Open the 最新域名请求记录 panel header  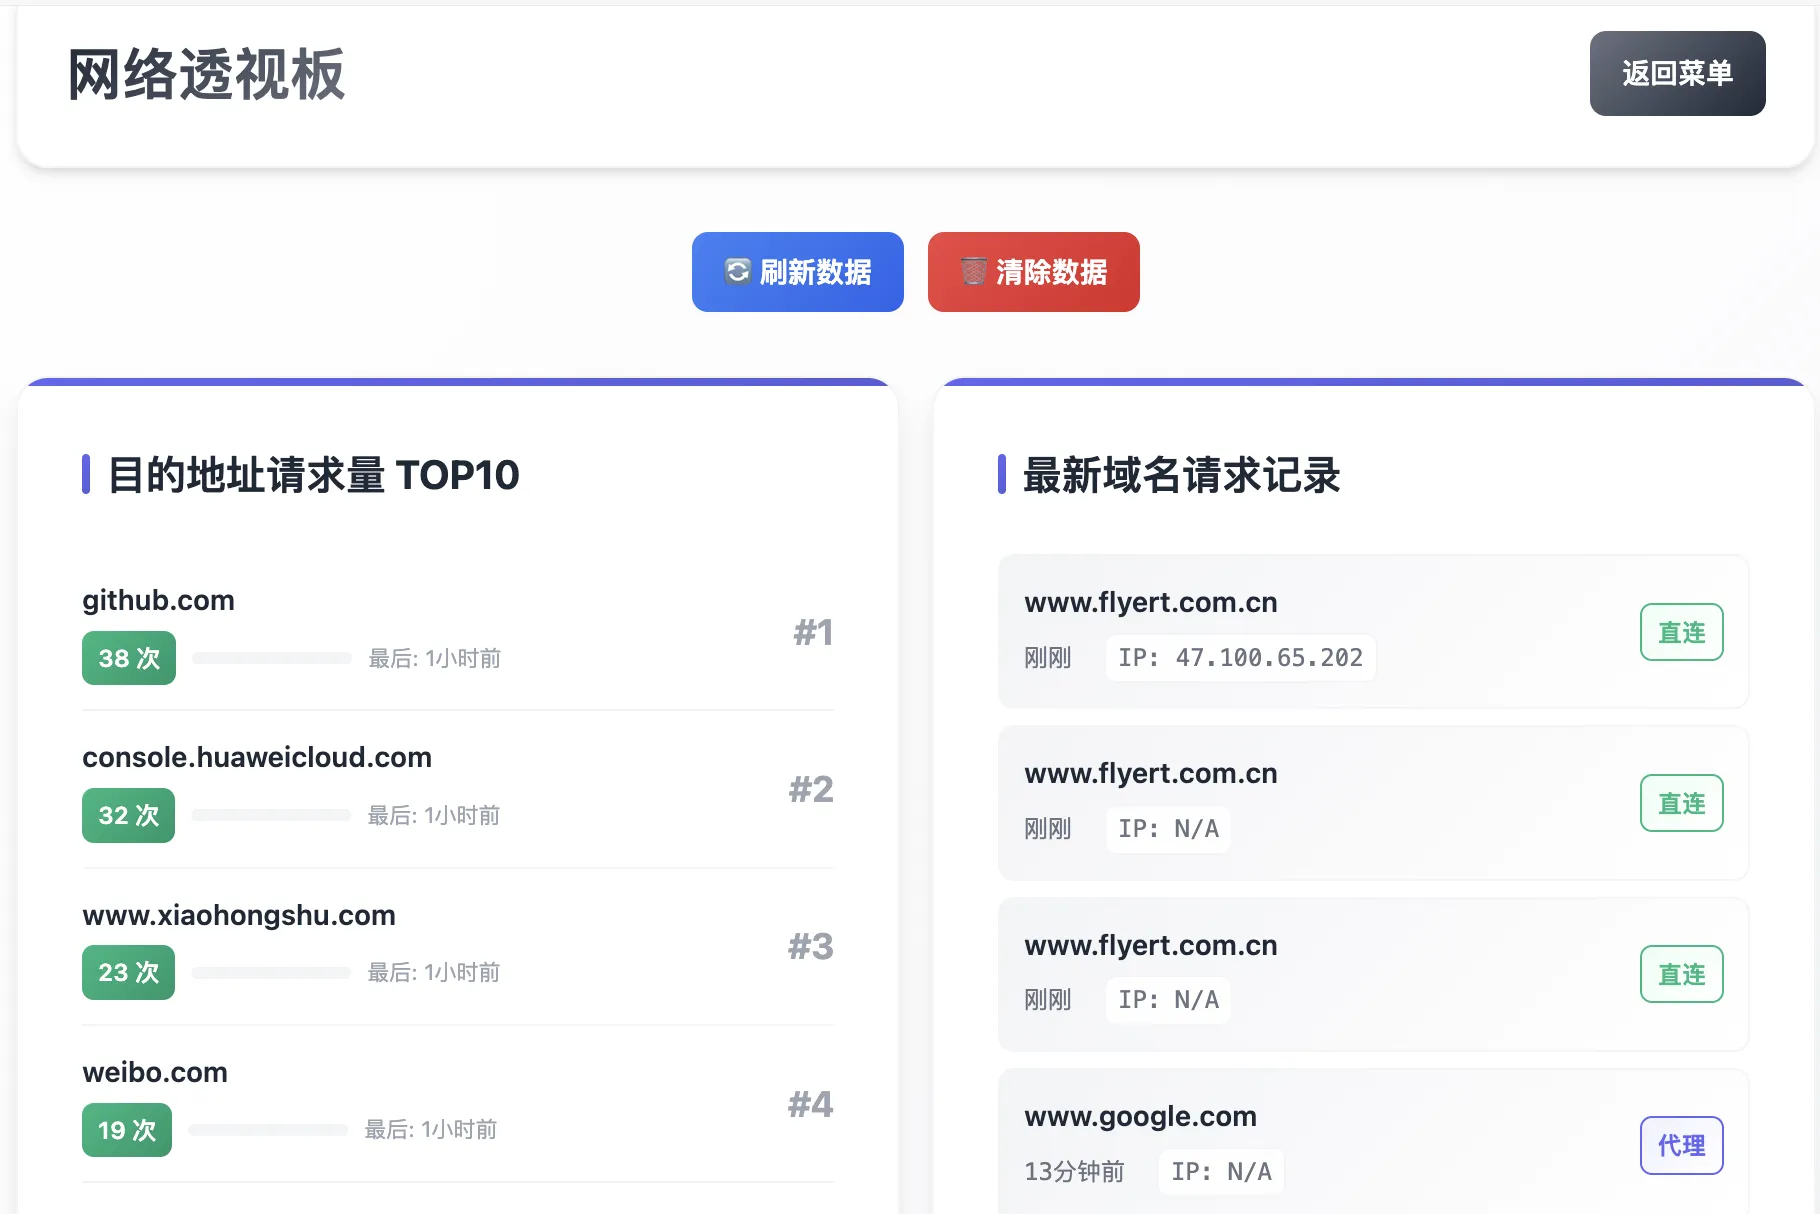1180,476
